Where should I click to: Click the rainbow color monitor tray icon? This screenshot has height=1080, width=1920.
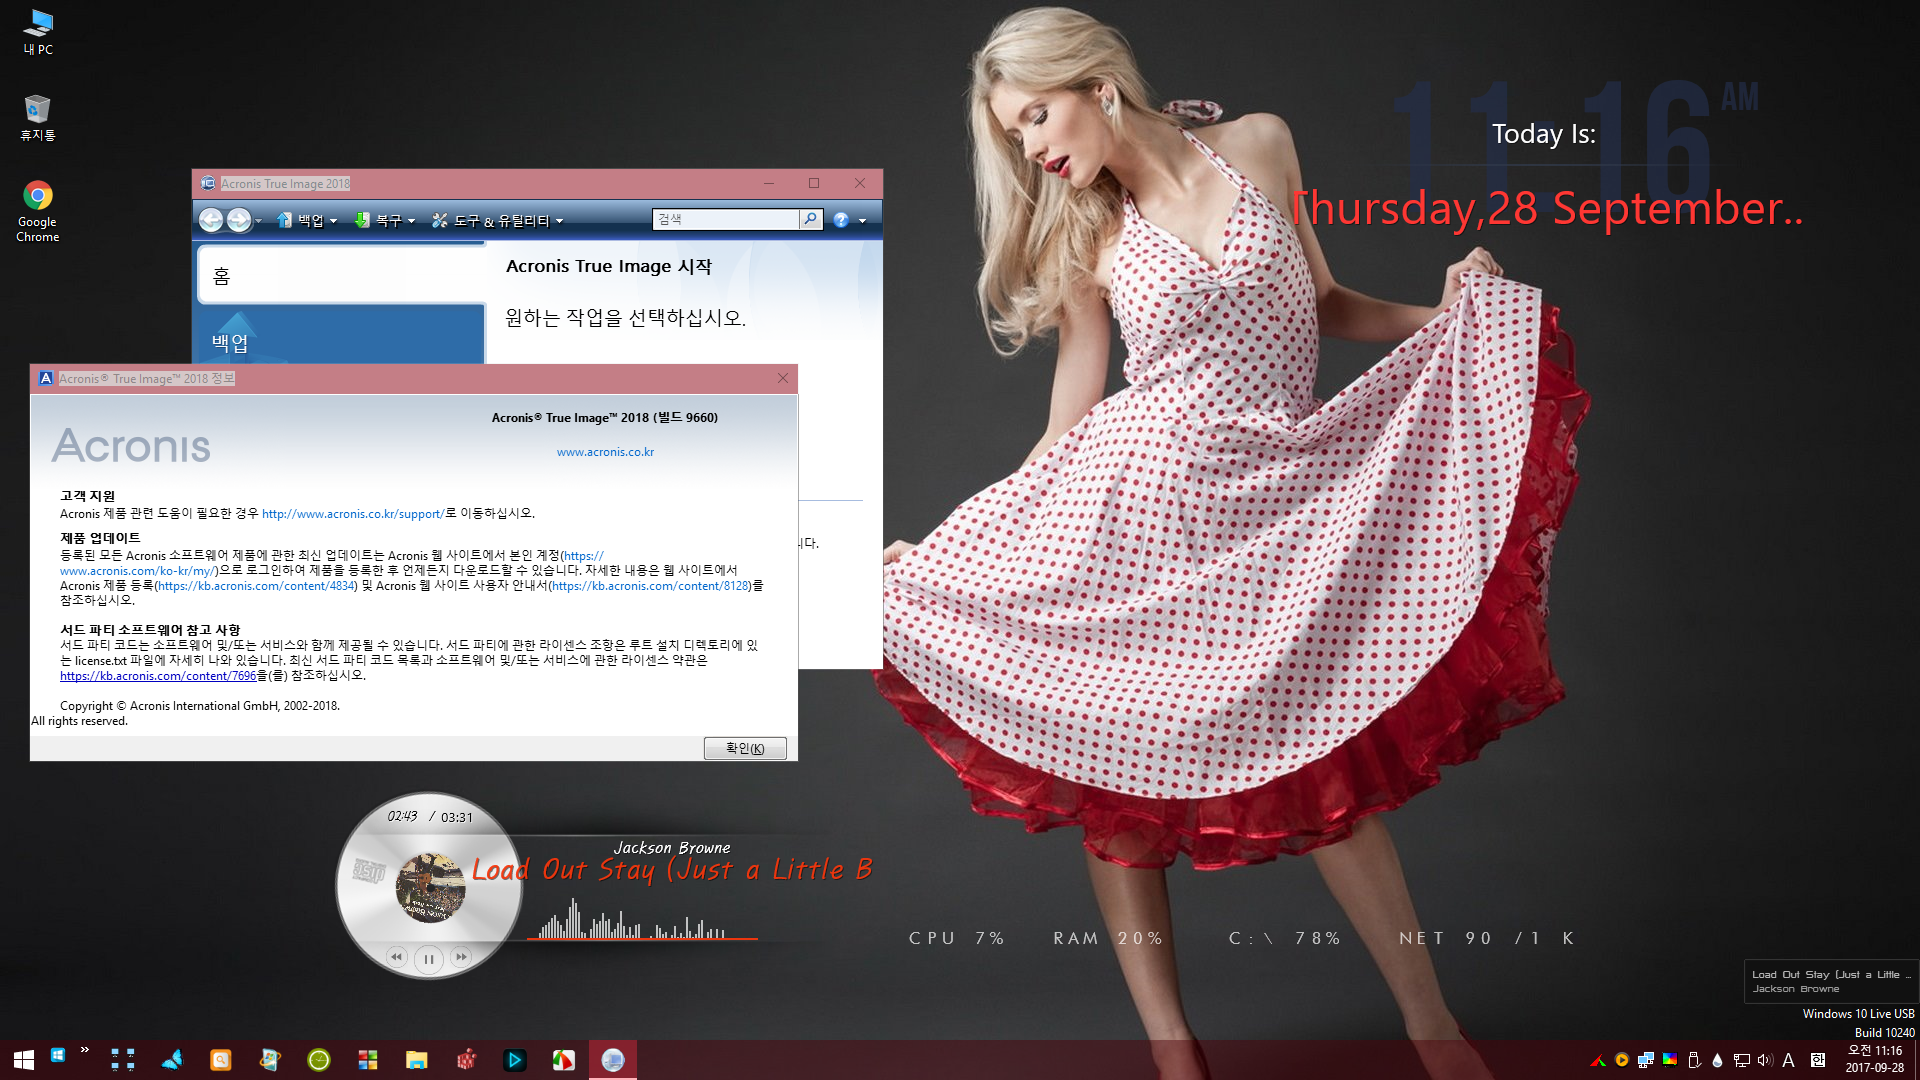[x=1670, y=1060]
